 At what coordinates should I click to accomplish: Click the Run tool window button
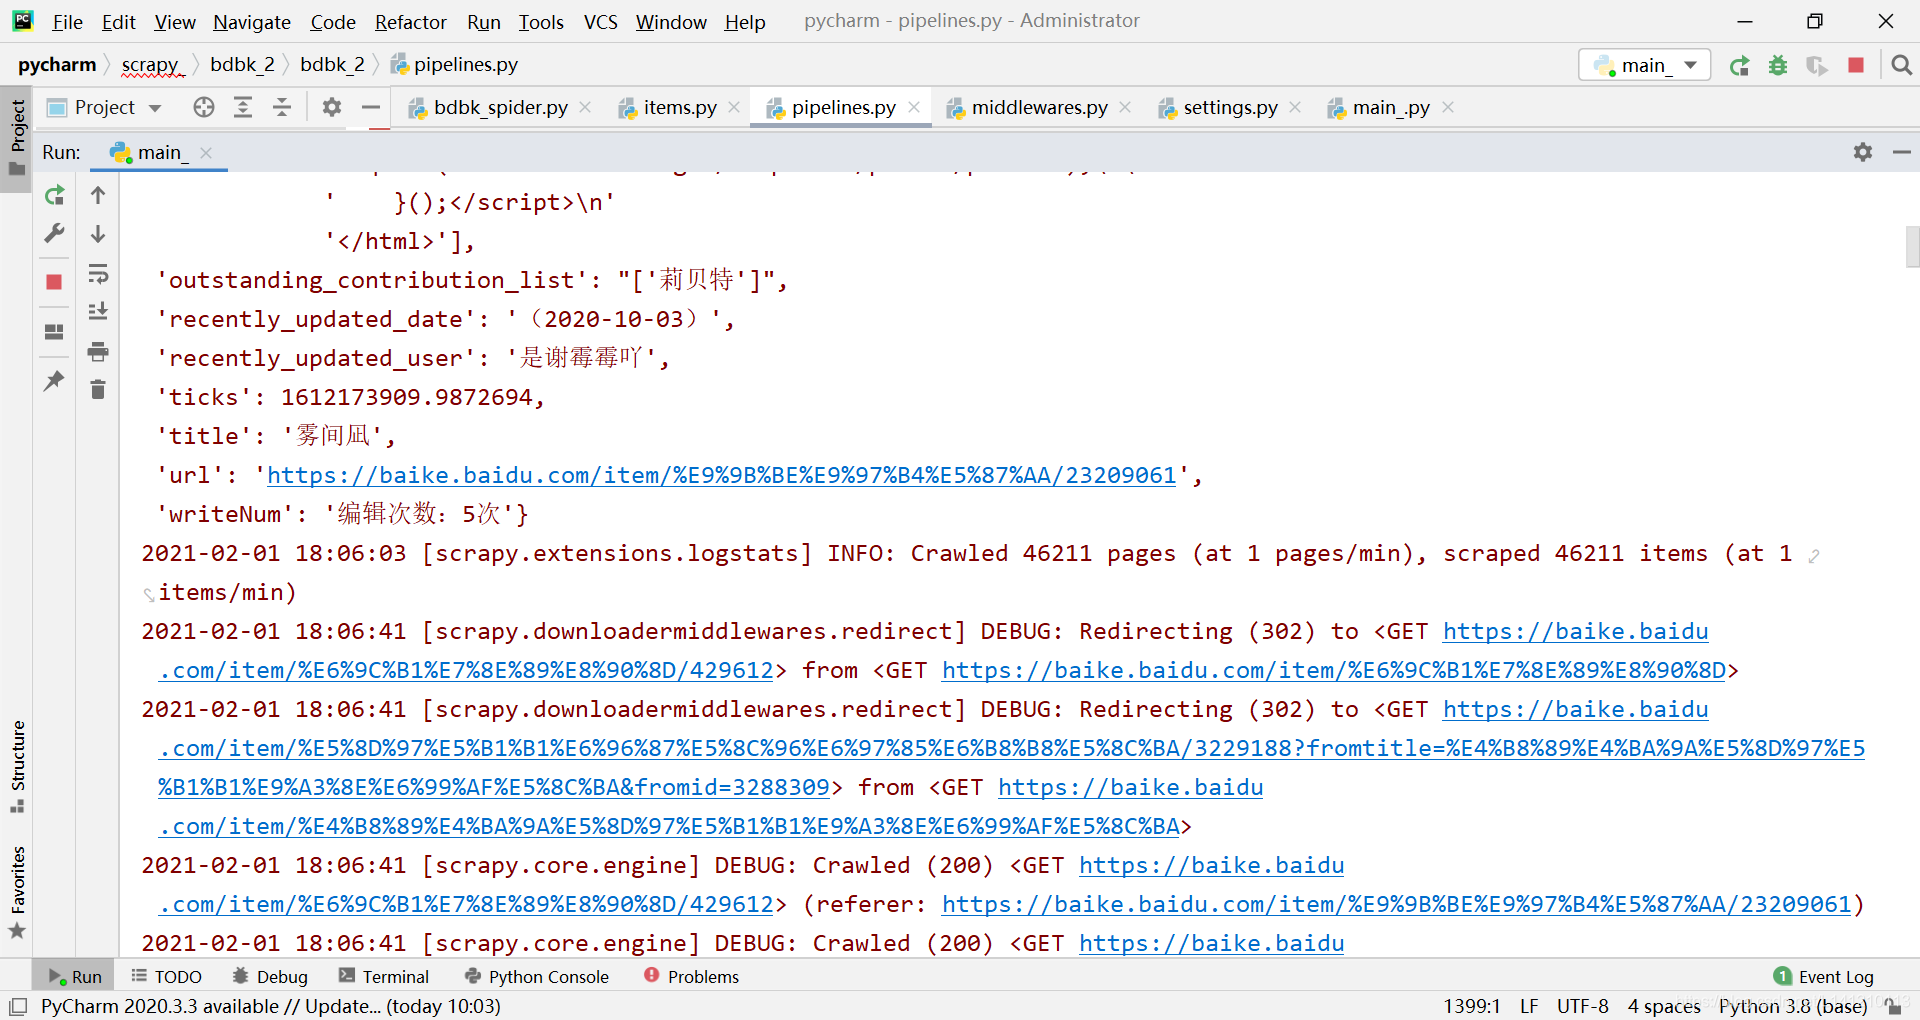75,977
